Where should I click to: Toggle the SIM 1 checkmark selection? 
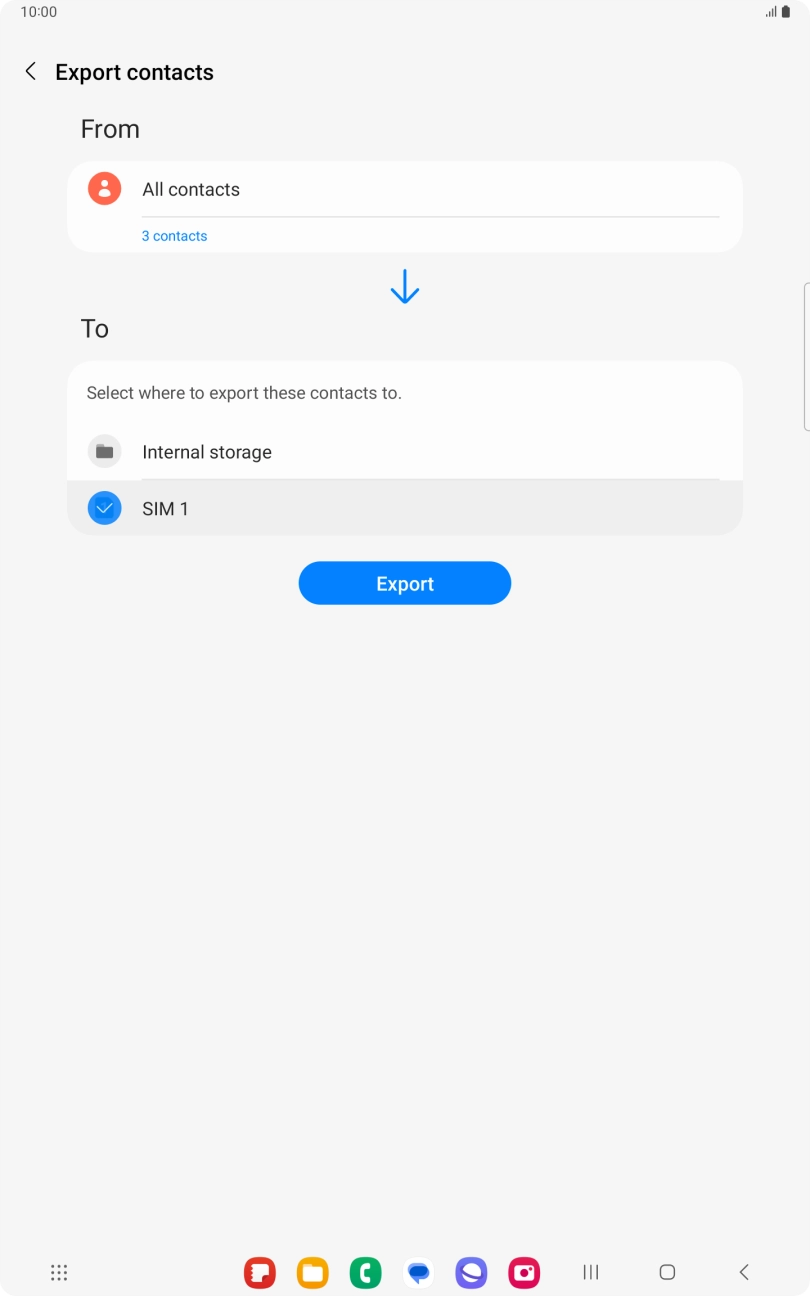(104, 509)
